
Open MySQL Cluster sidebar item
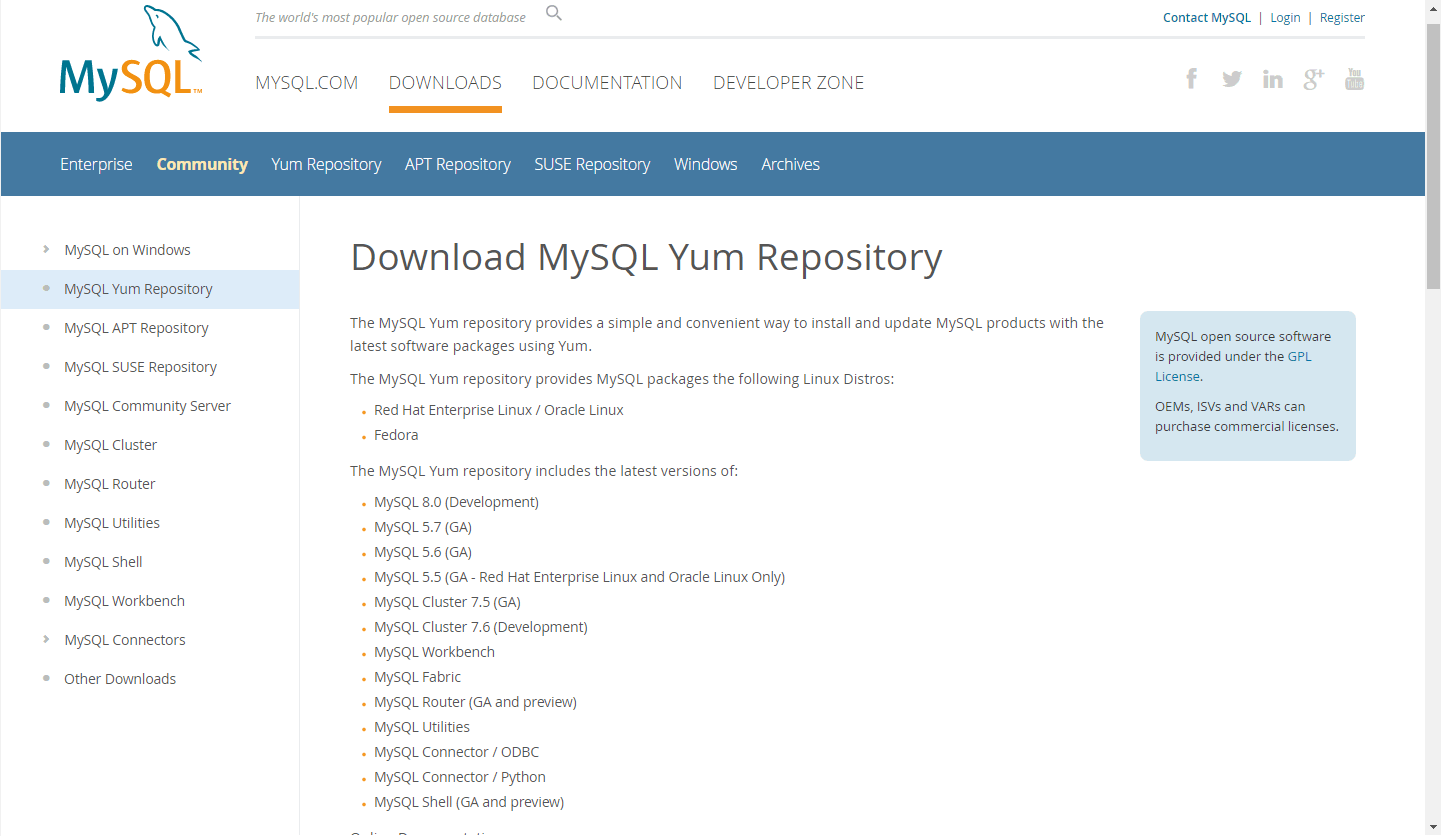coord(110,445)
